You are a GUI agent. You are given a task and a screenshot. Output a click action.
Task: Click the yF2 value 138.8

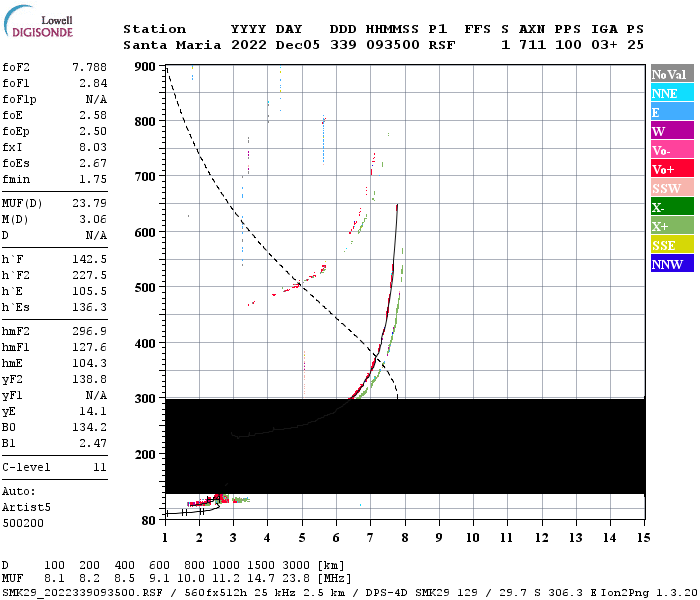coord(89,379)
